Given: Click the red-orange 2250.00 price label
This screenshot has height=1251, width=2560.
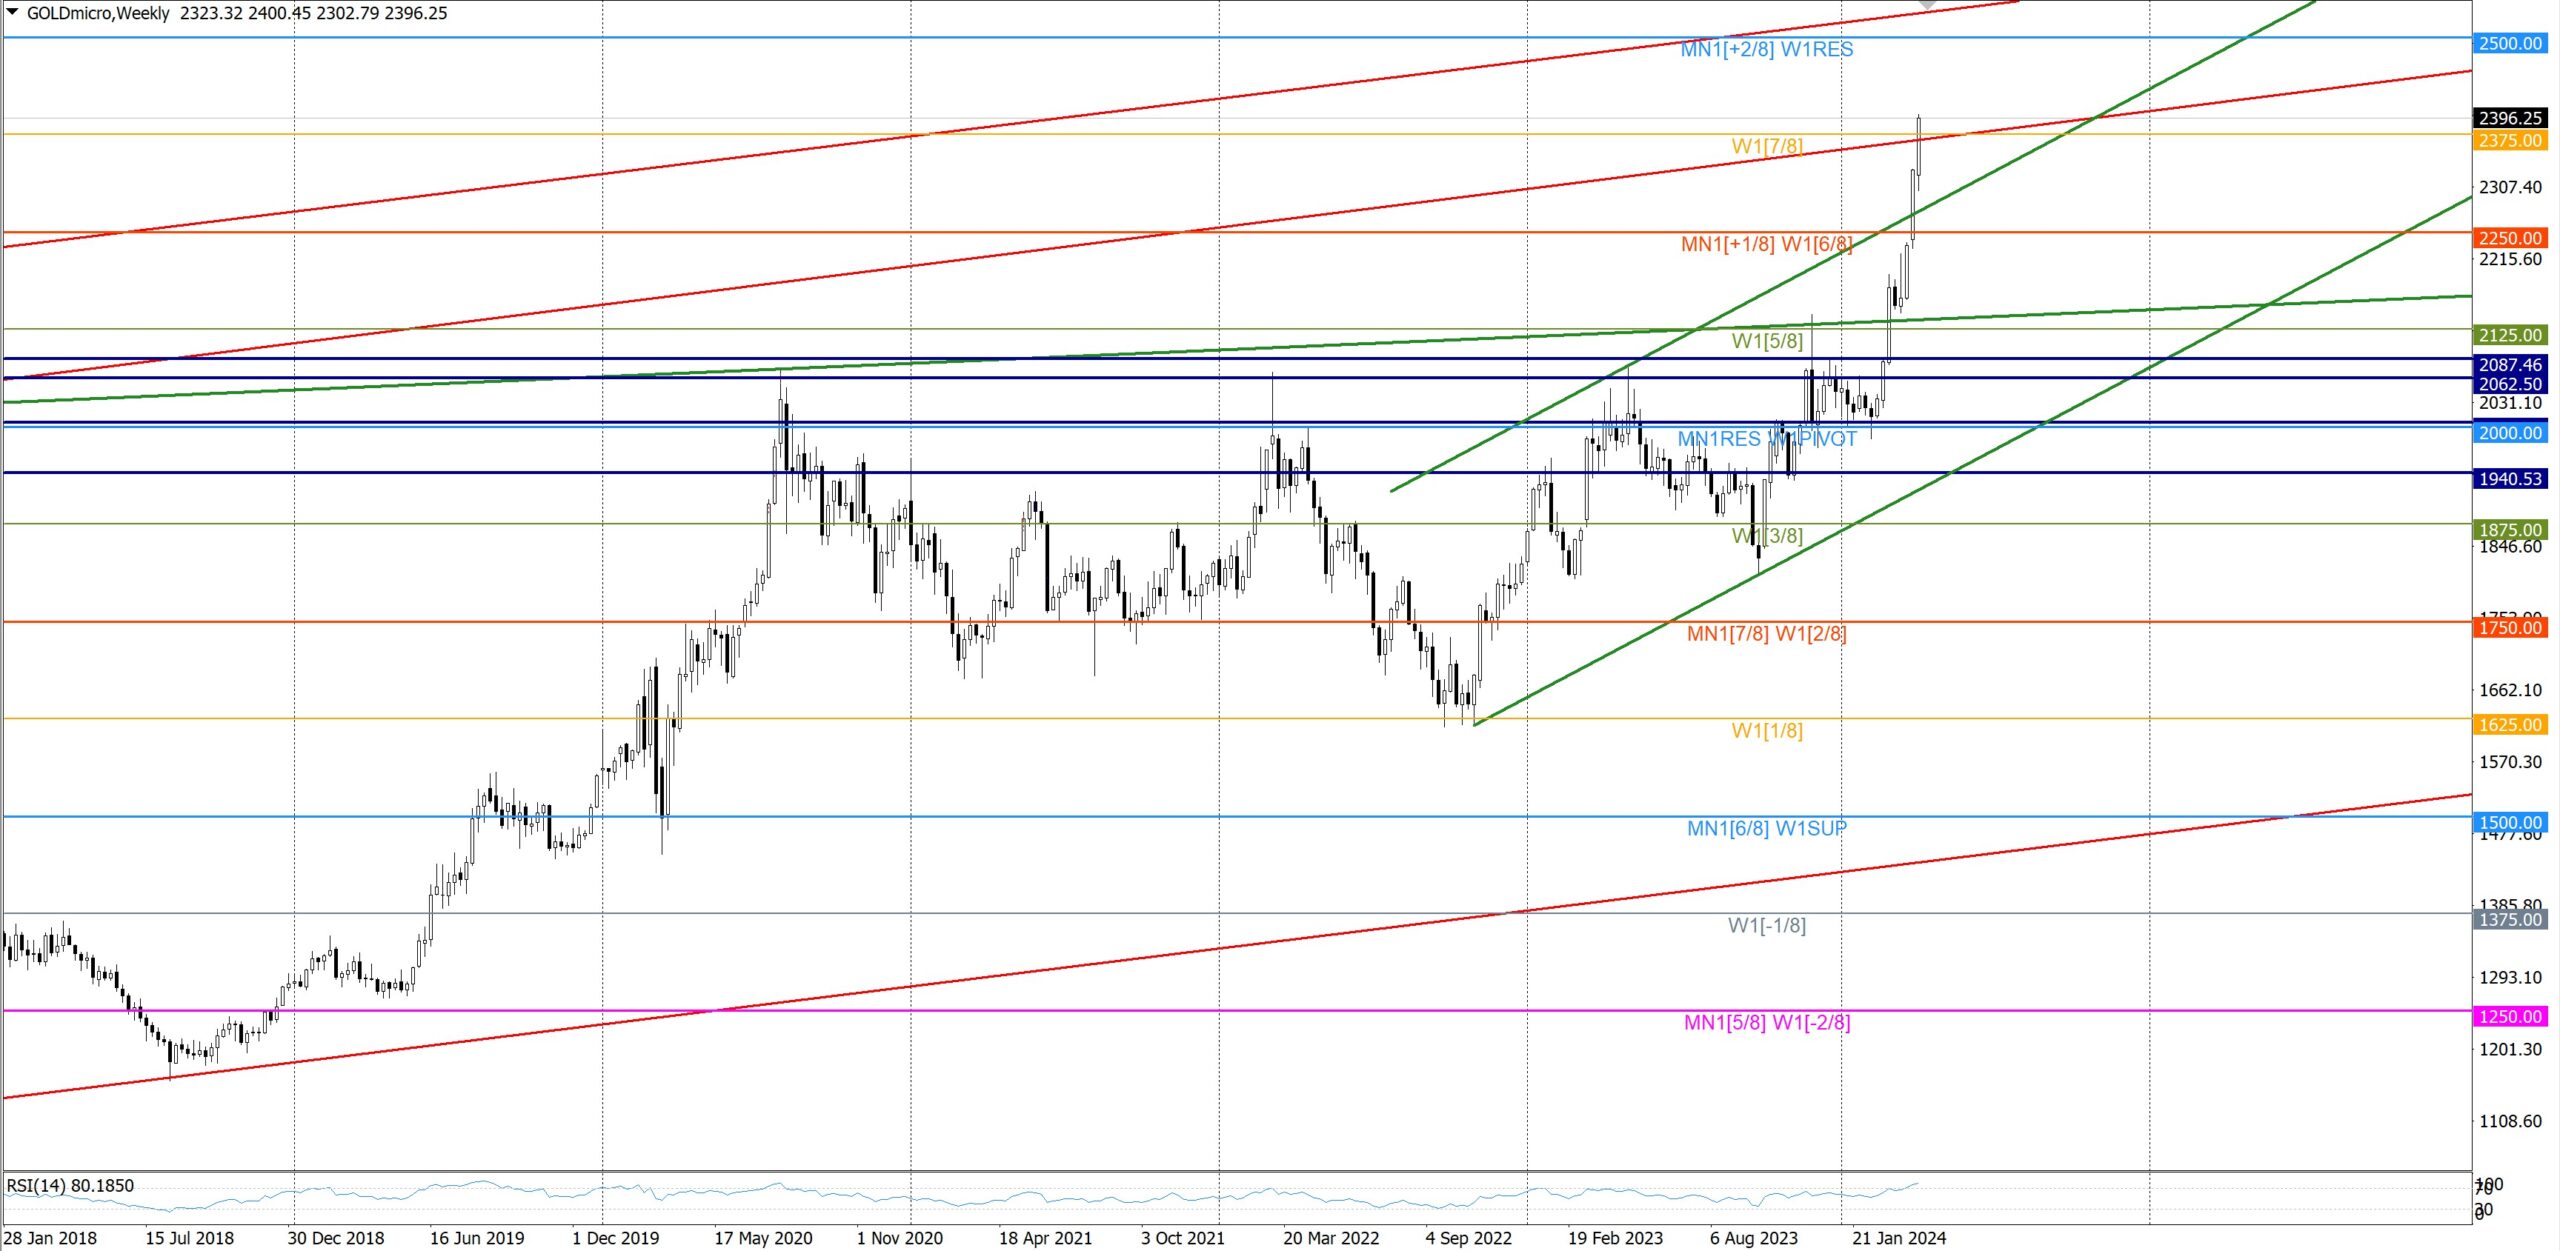Looking at the screenshot, I should pos(2510,238).
